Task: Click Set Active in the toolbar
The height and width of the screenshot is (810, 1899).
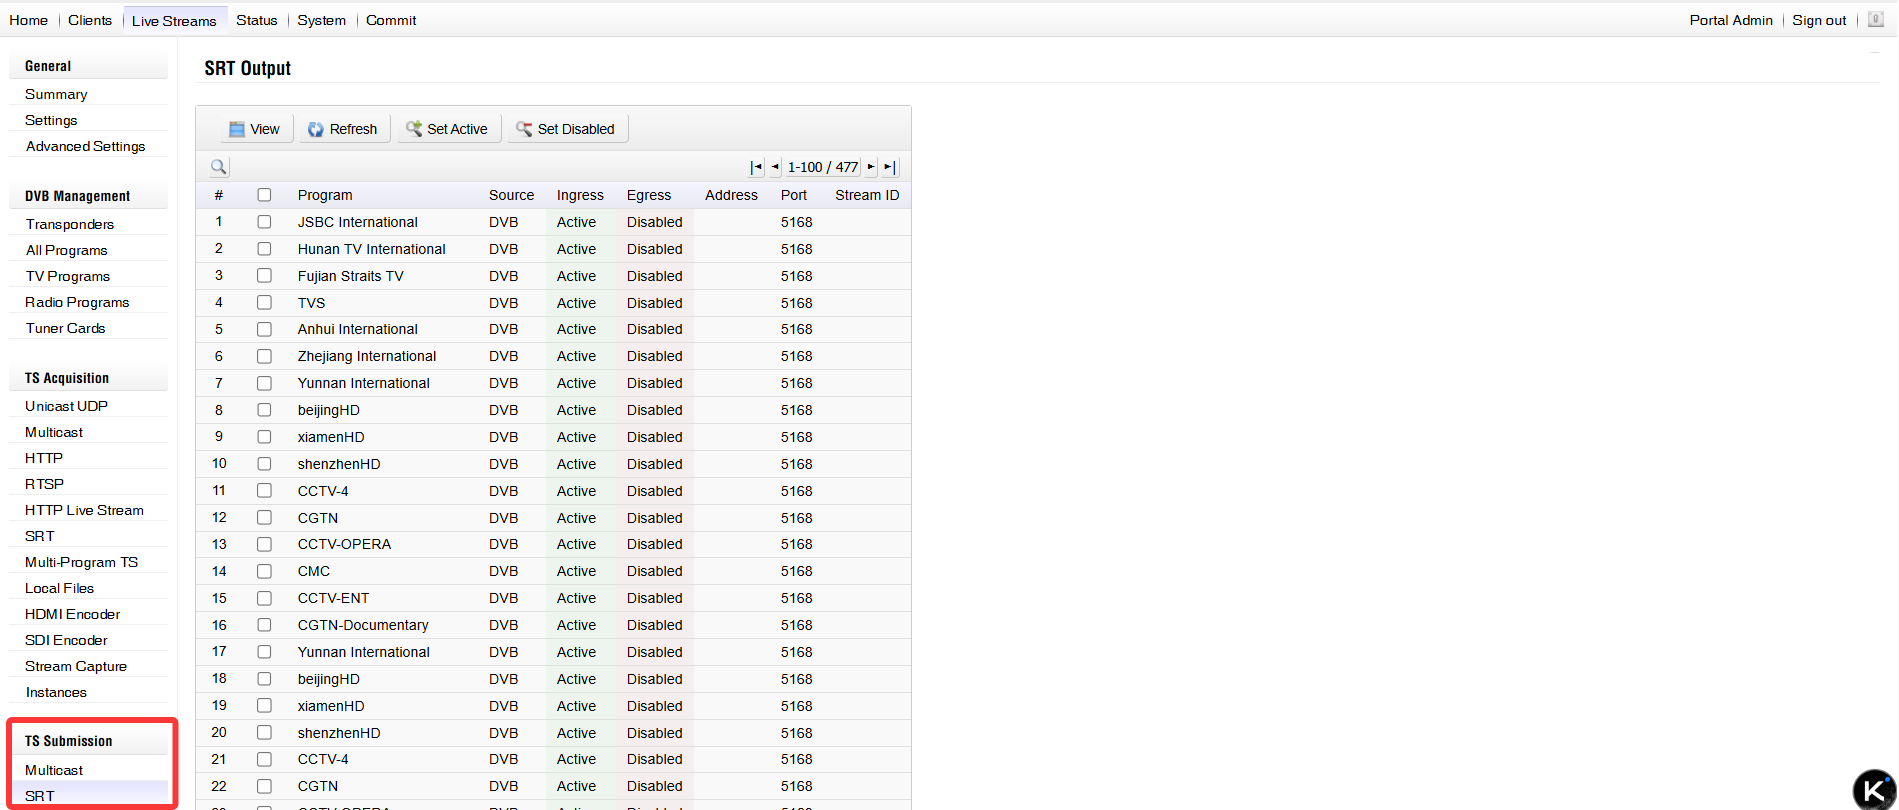Action: click(x=448, y=129)
